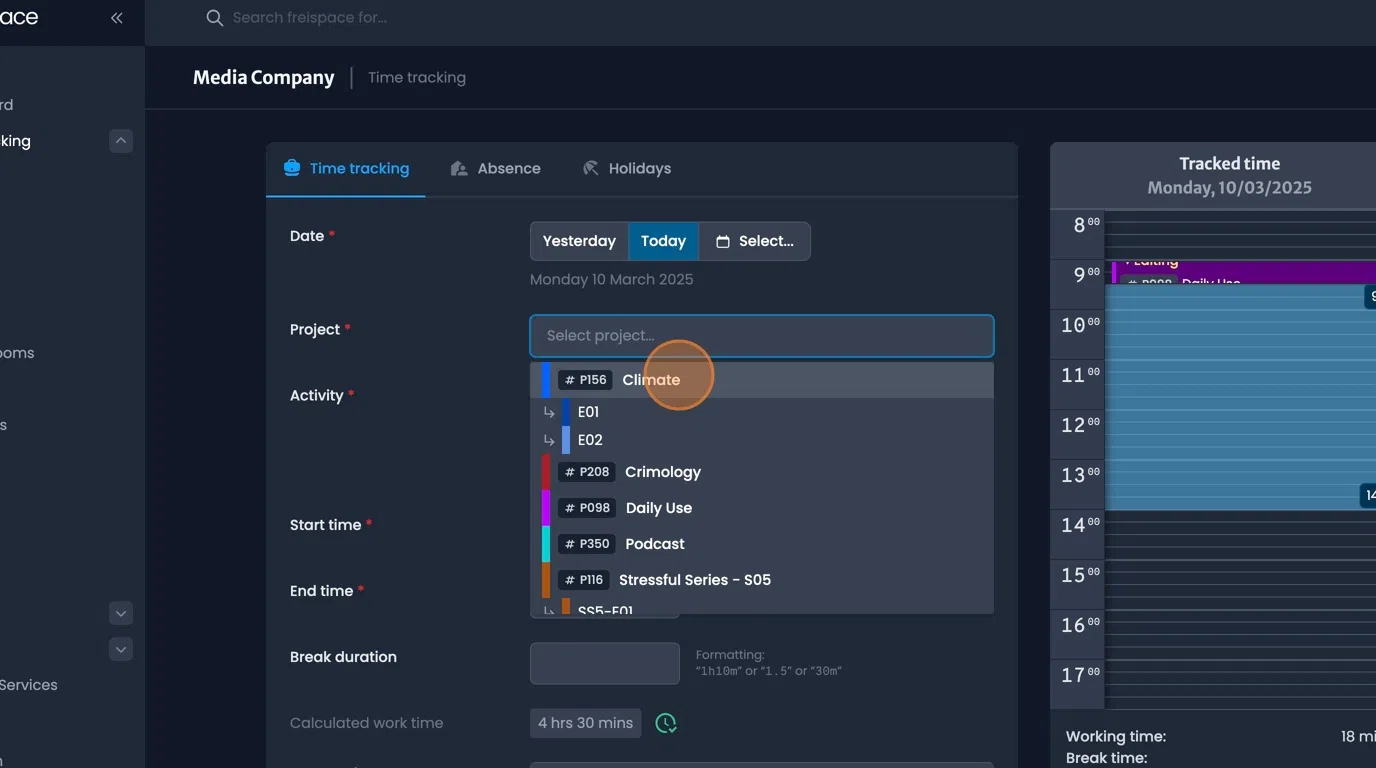Image resolution: width=1376 pixels, height=768 pixels.
Task: Click the Break duration input field
Action: (604, 663)
